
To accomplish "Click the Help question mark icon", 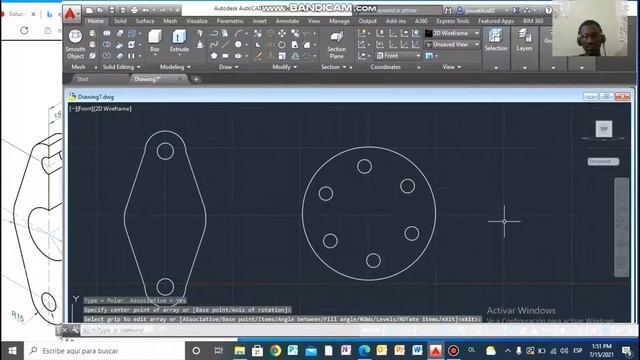I will [x=549, y=11].
